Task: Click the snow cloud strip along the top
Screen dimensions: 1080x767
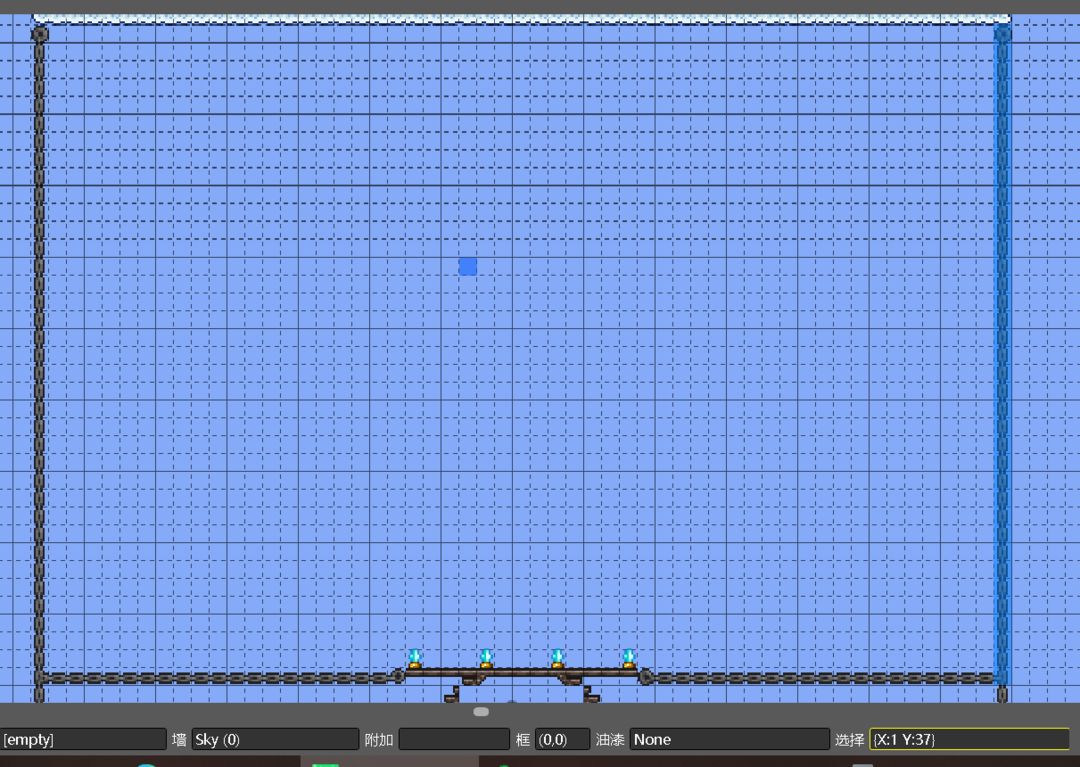Action: [x=521, y=19]
